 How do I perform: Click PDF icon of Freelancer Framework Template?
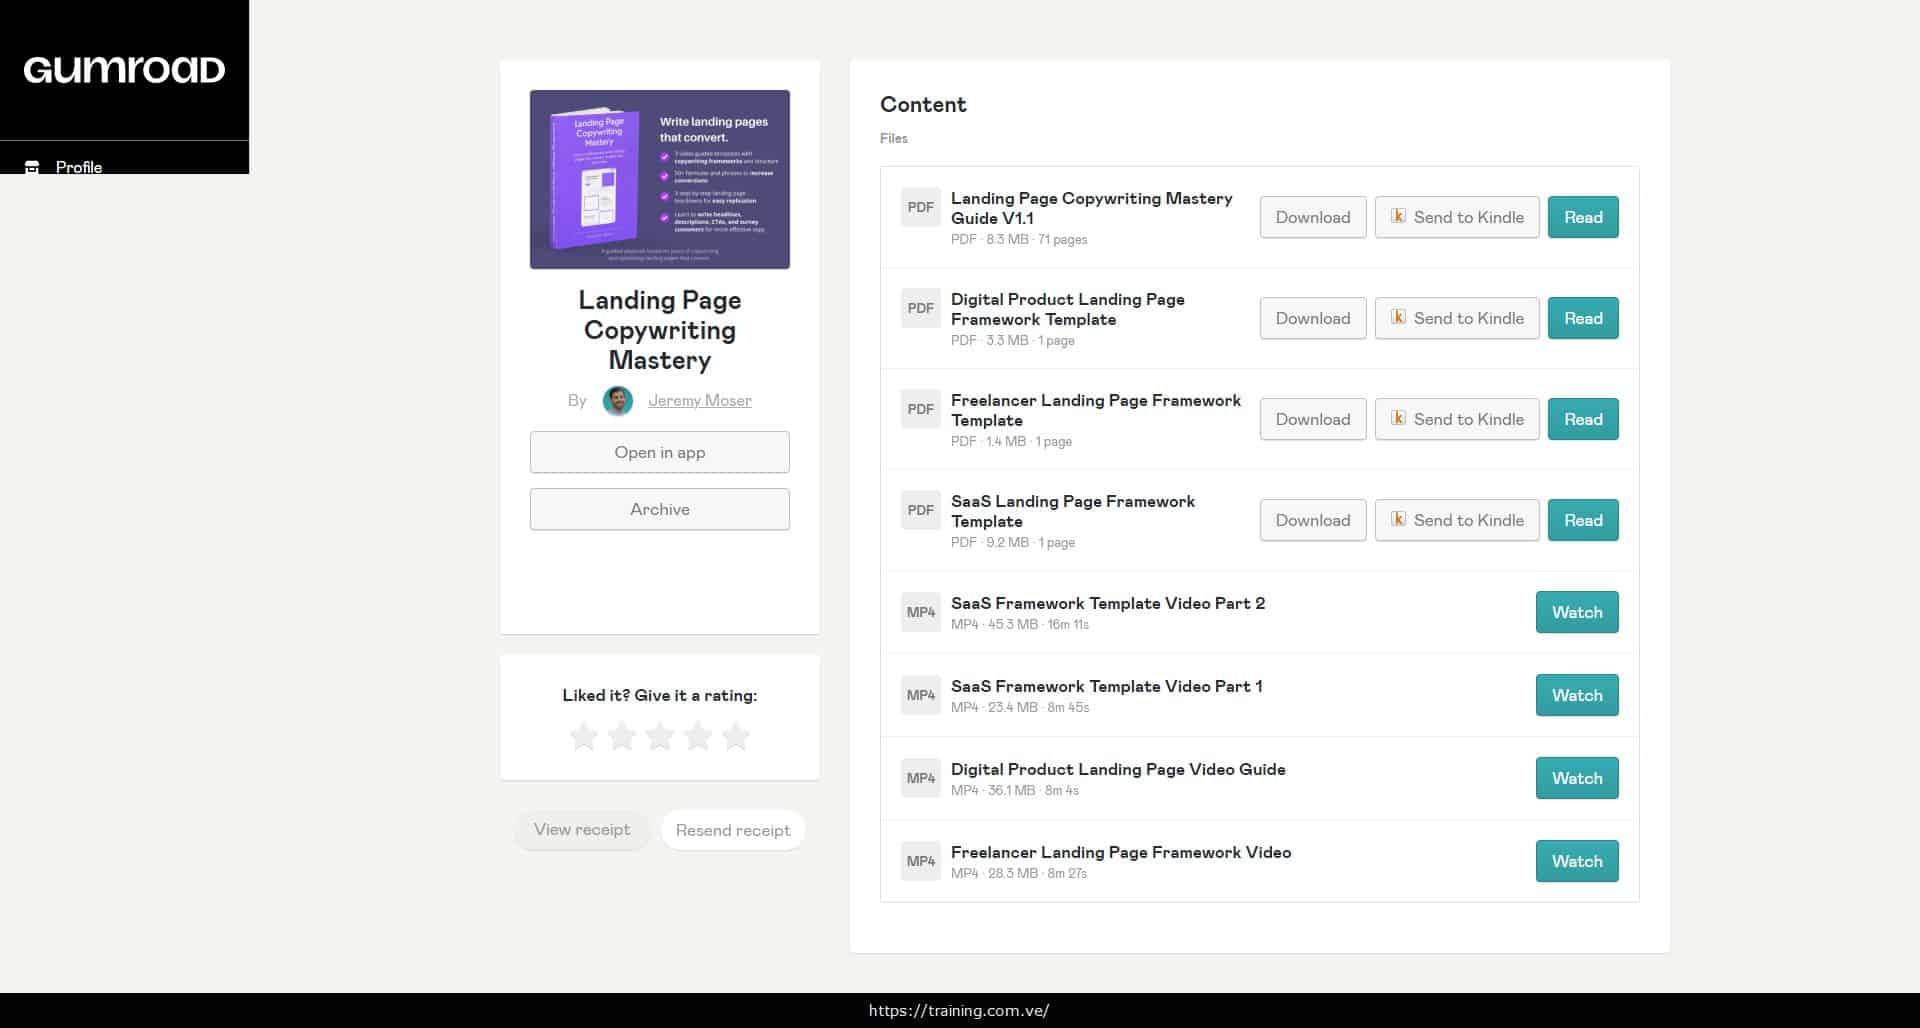point(920,409)
